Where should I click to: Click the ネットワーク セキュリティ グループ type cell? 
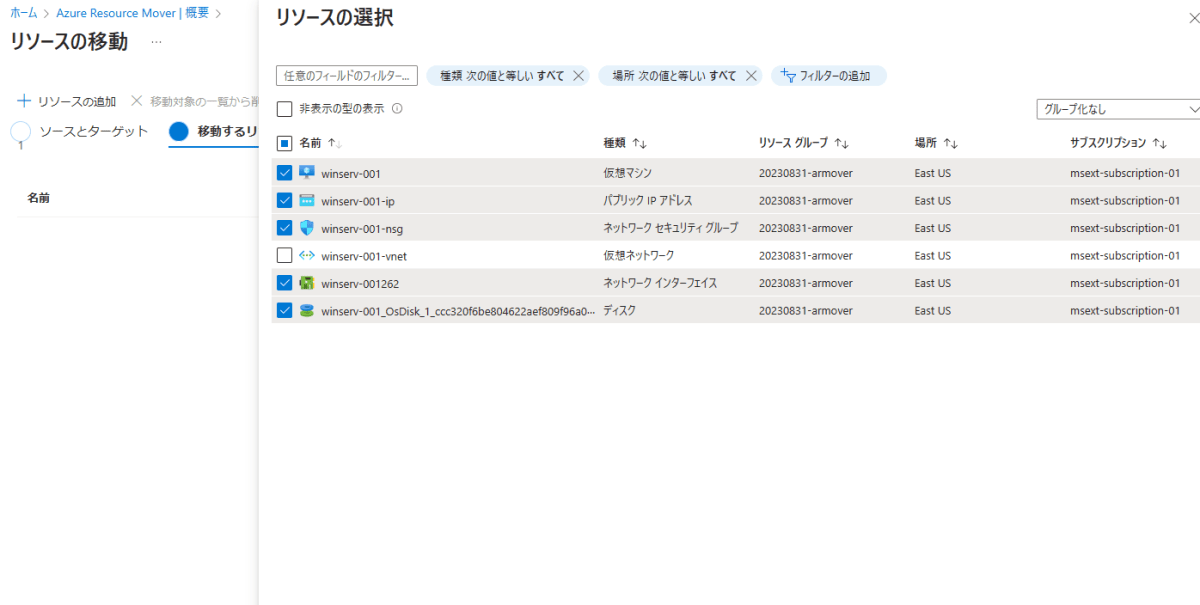670,228
